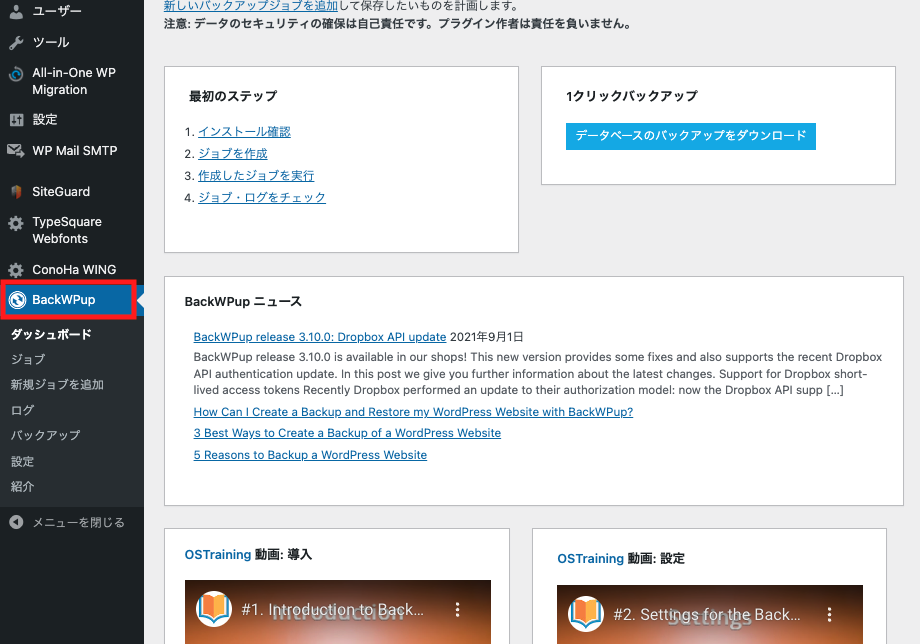The height and width of the screenshot is (644, 920).
Task: Open the three-dot menu on Settings video
Action: [829, 614]
